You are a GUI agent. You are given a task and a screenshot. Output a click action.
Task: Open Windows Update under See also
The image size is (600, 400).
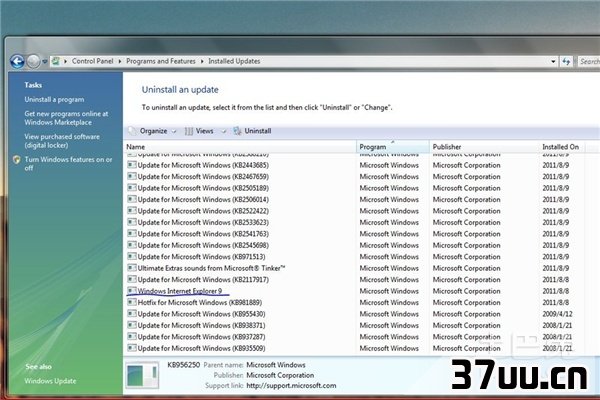[x=50, y=381]
